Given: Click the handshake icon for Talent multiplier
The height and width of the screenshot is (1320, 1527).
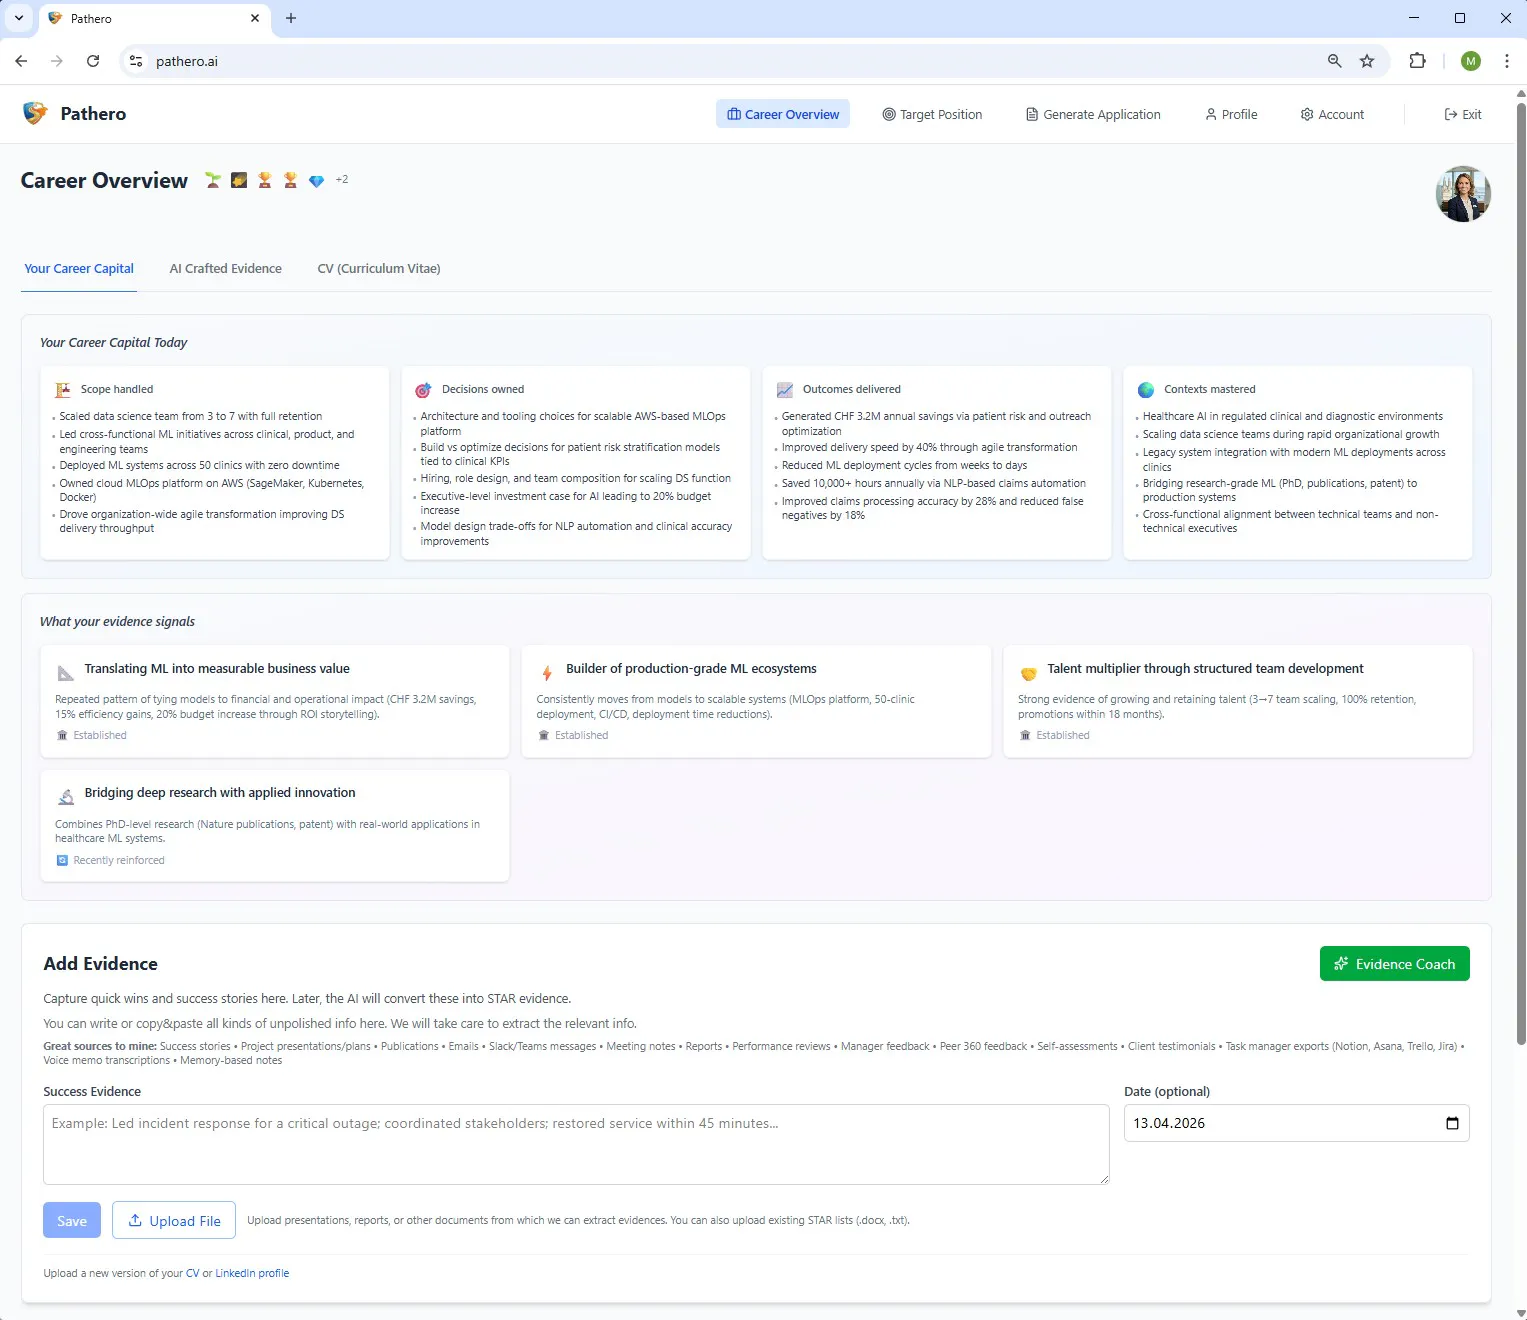Looking at the screenshot, I should click(x=1028, y=673).
